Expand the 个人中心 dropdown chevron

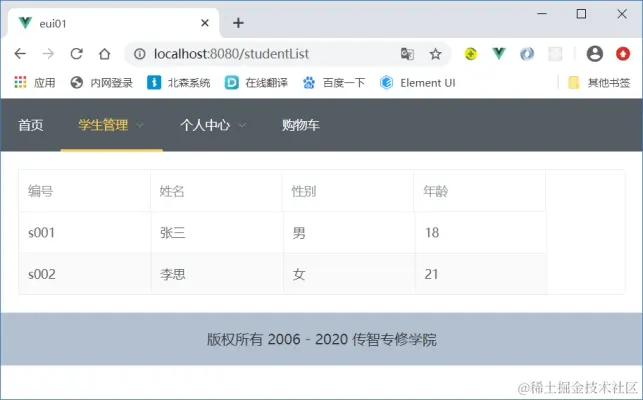pos(242,125)
